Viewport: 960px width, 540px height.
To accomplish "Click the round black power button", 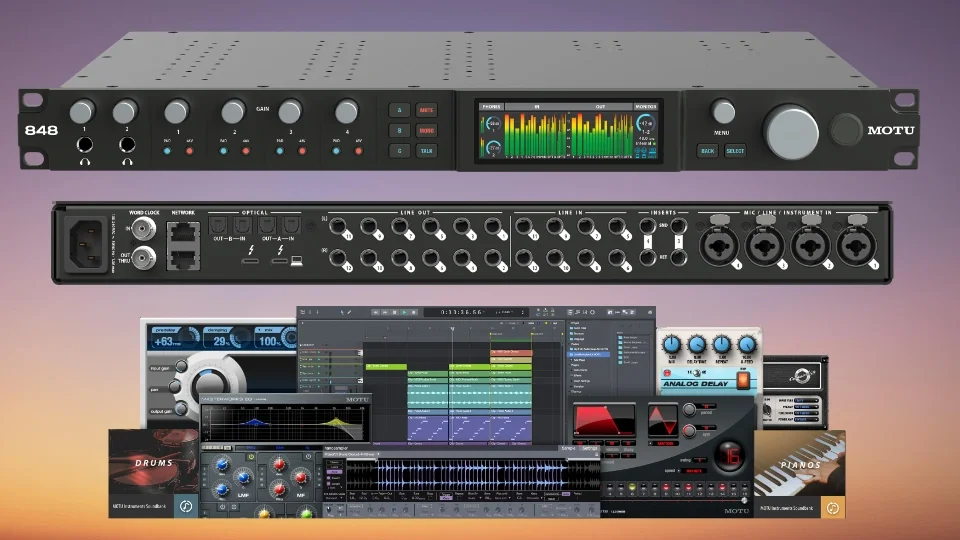I will coord(846,130).
